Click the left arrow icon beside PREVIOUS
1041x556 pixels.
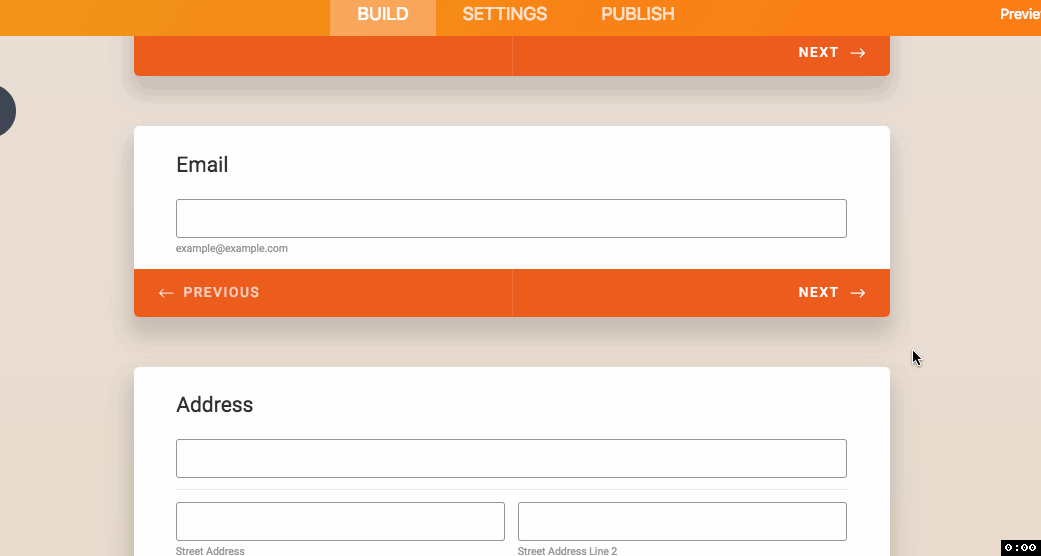point(166,293)
